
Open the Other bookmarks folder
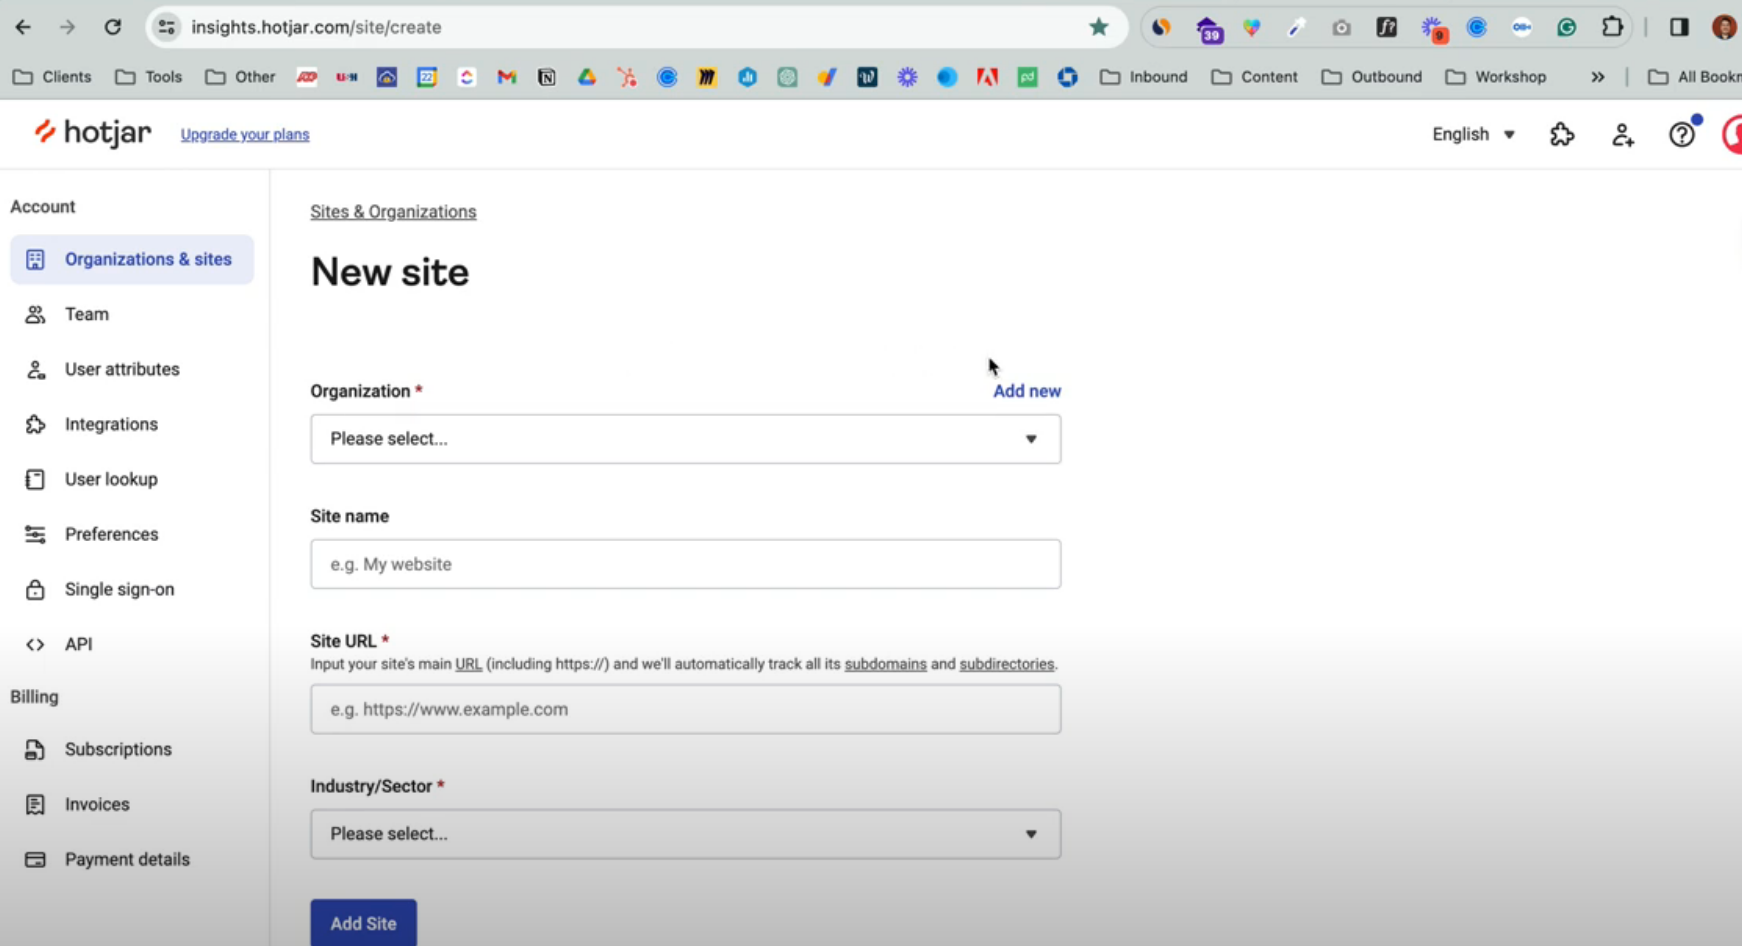240,77
